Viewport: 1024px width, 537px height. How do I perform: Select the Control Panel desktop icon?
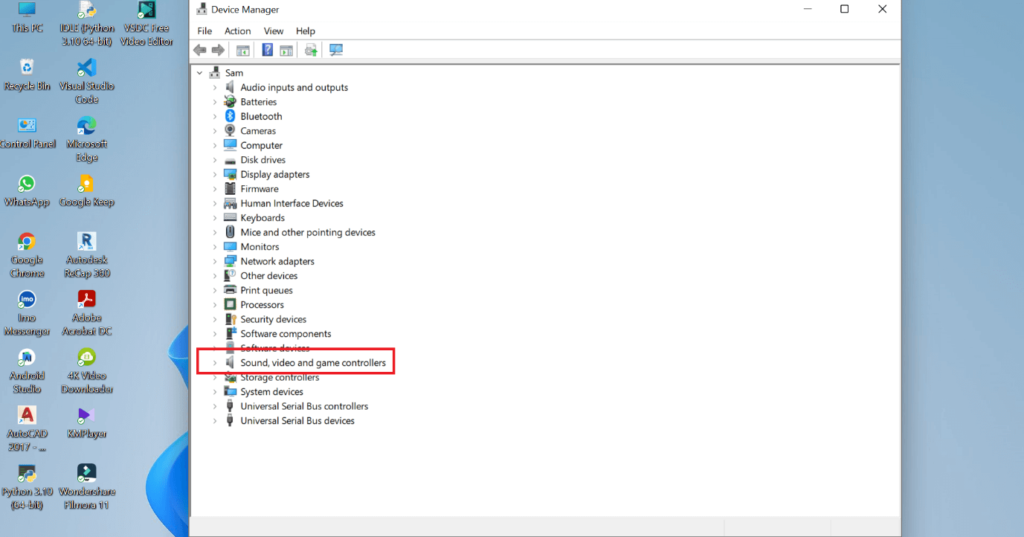click(x=27, y=133)
